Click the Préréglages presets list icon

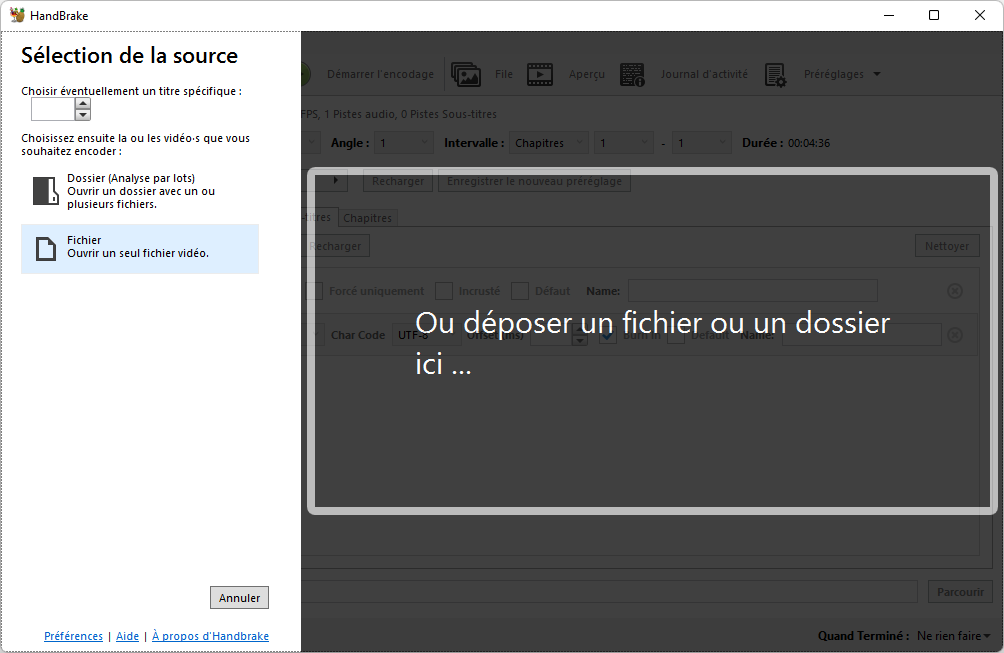[x=775, y=75]
